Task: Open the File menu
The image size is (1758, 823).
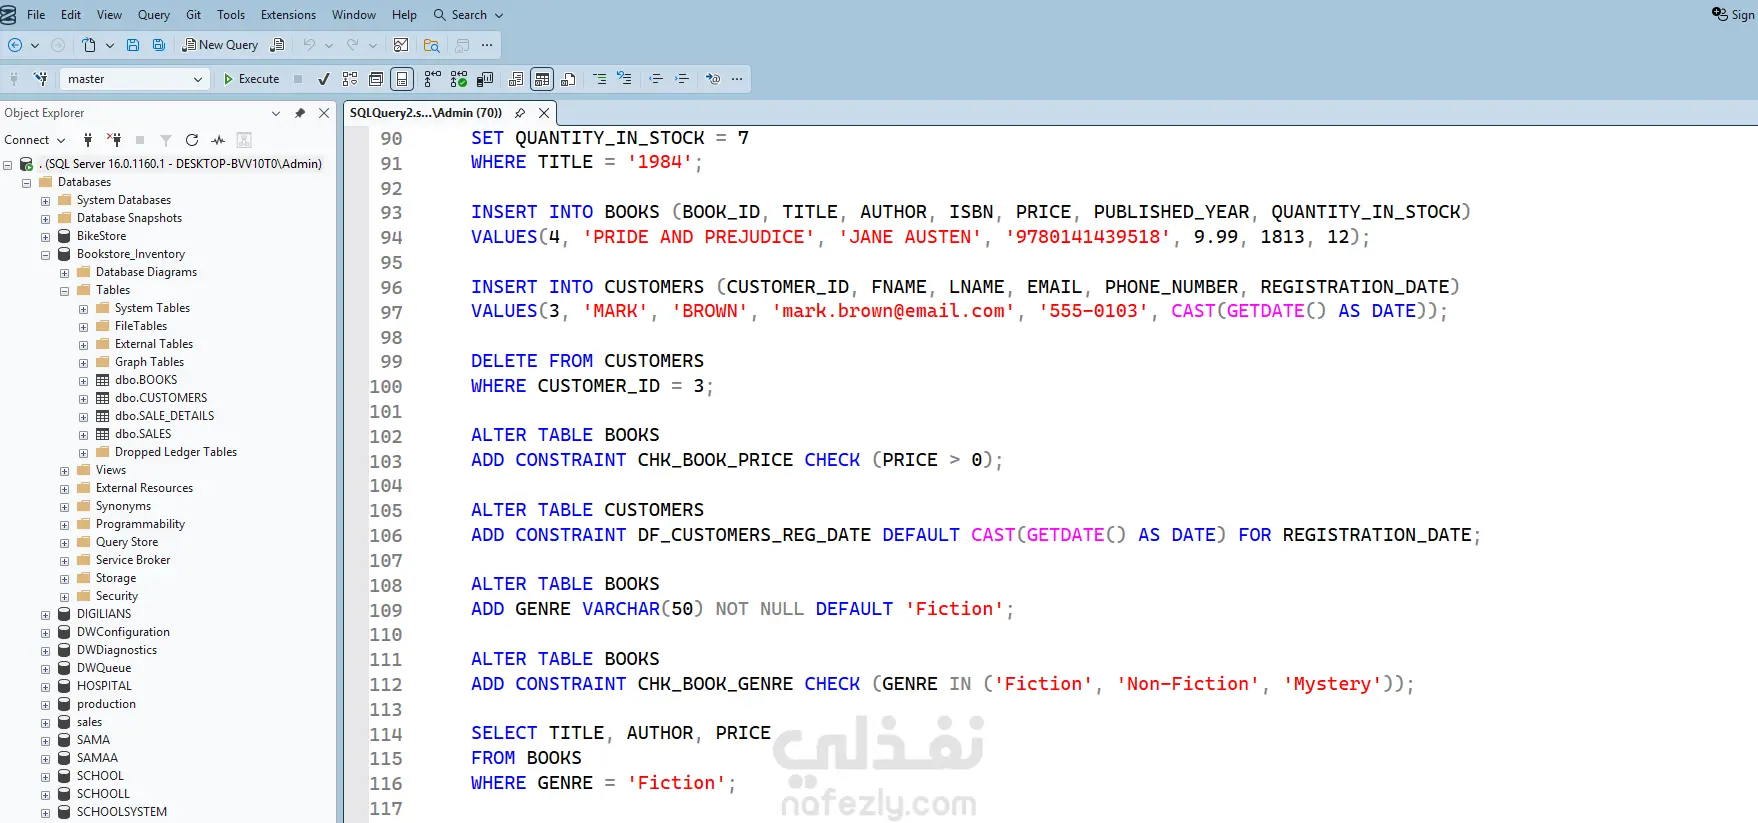Action: [x=36, y=15]
